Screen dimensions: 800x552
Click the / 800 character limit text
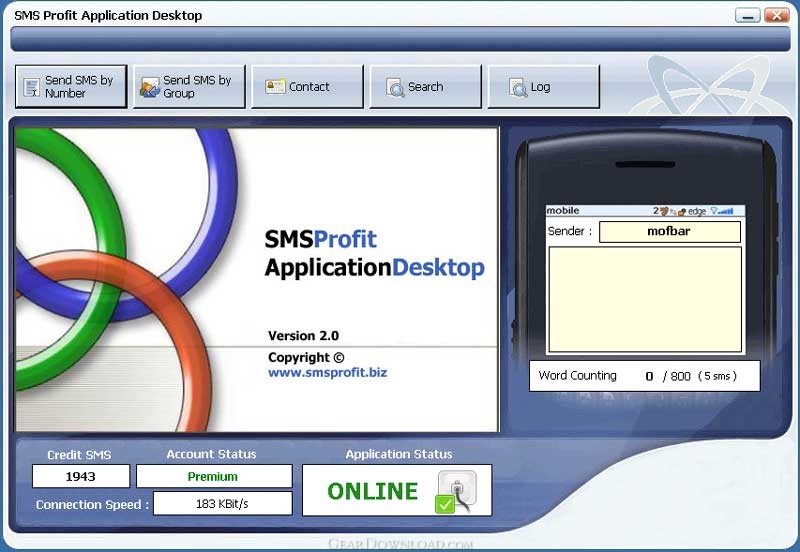click(677, 377)
